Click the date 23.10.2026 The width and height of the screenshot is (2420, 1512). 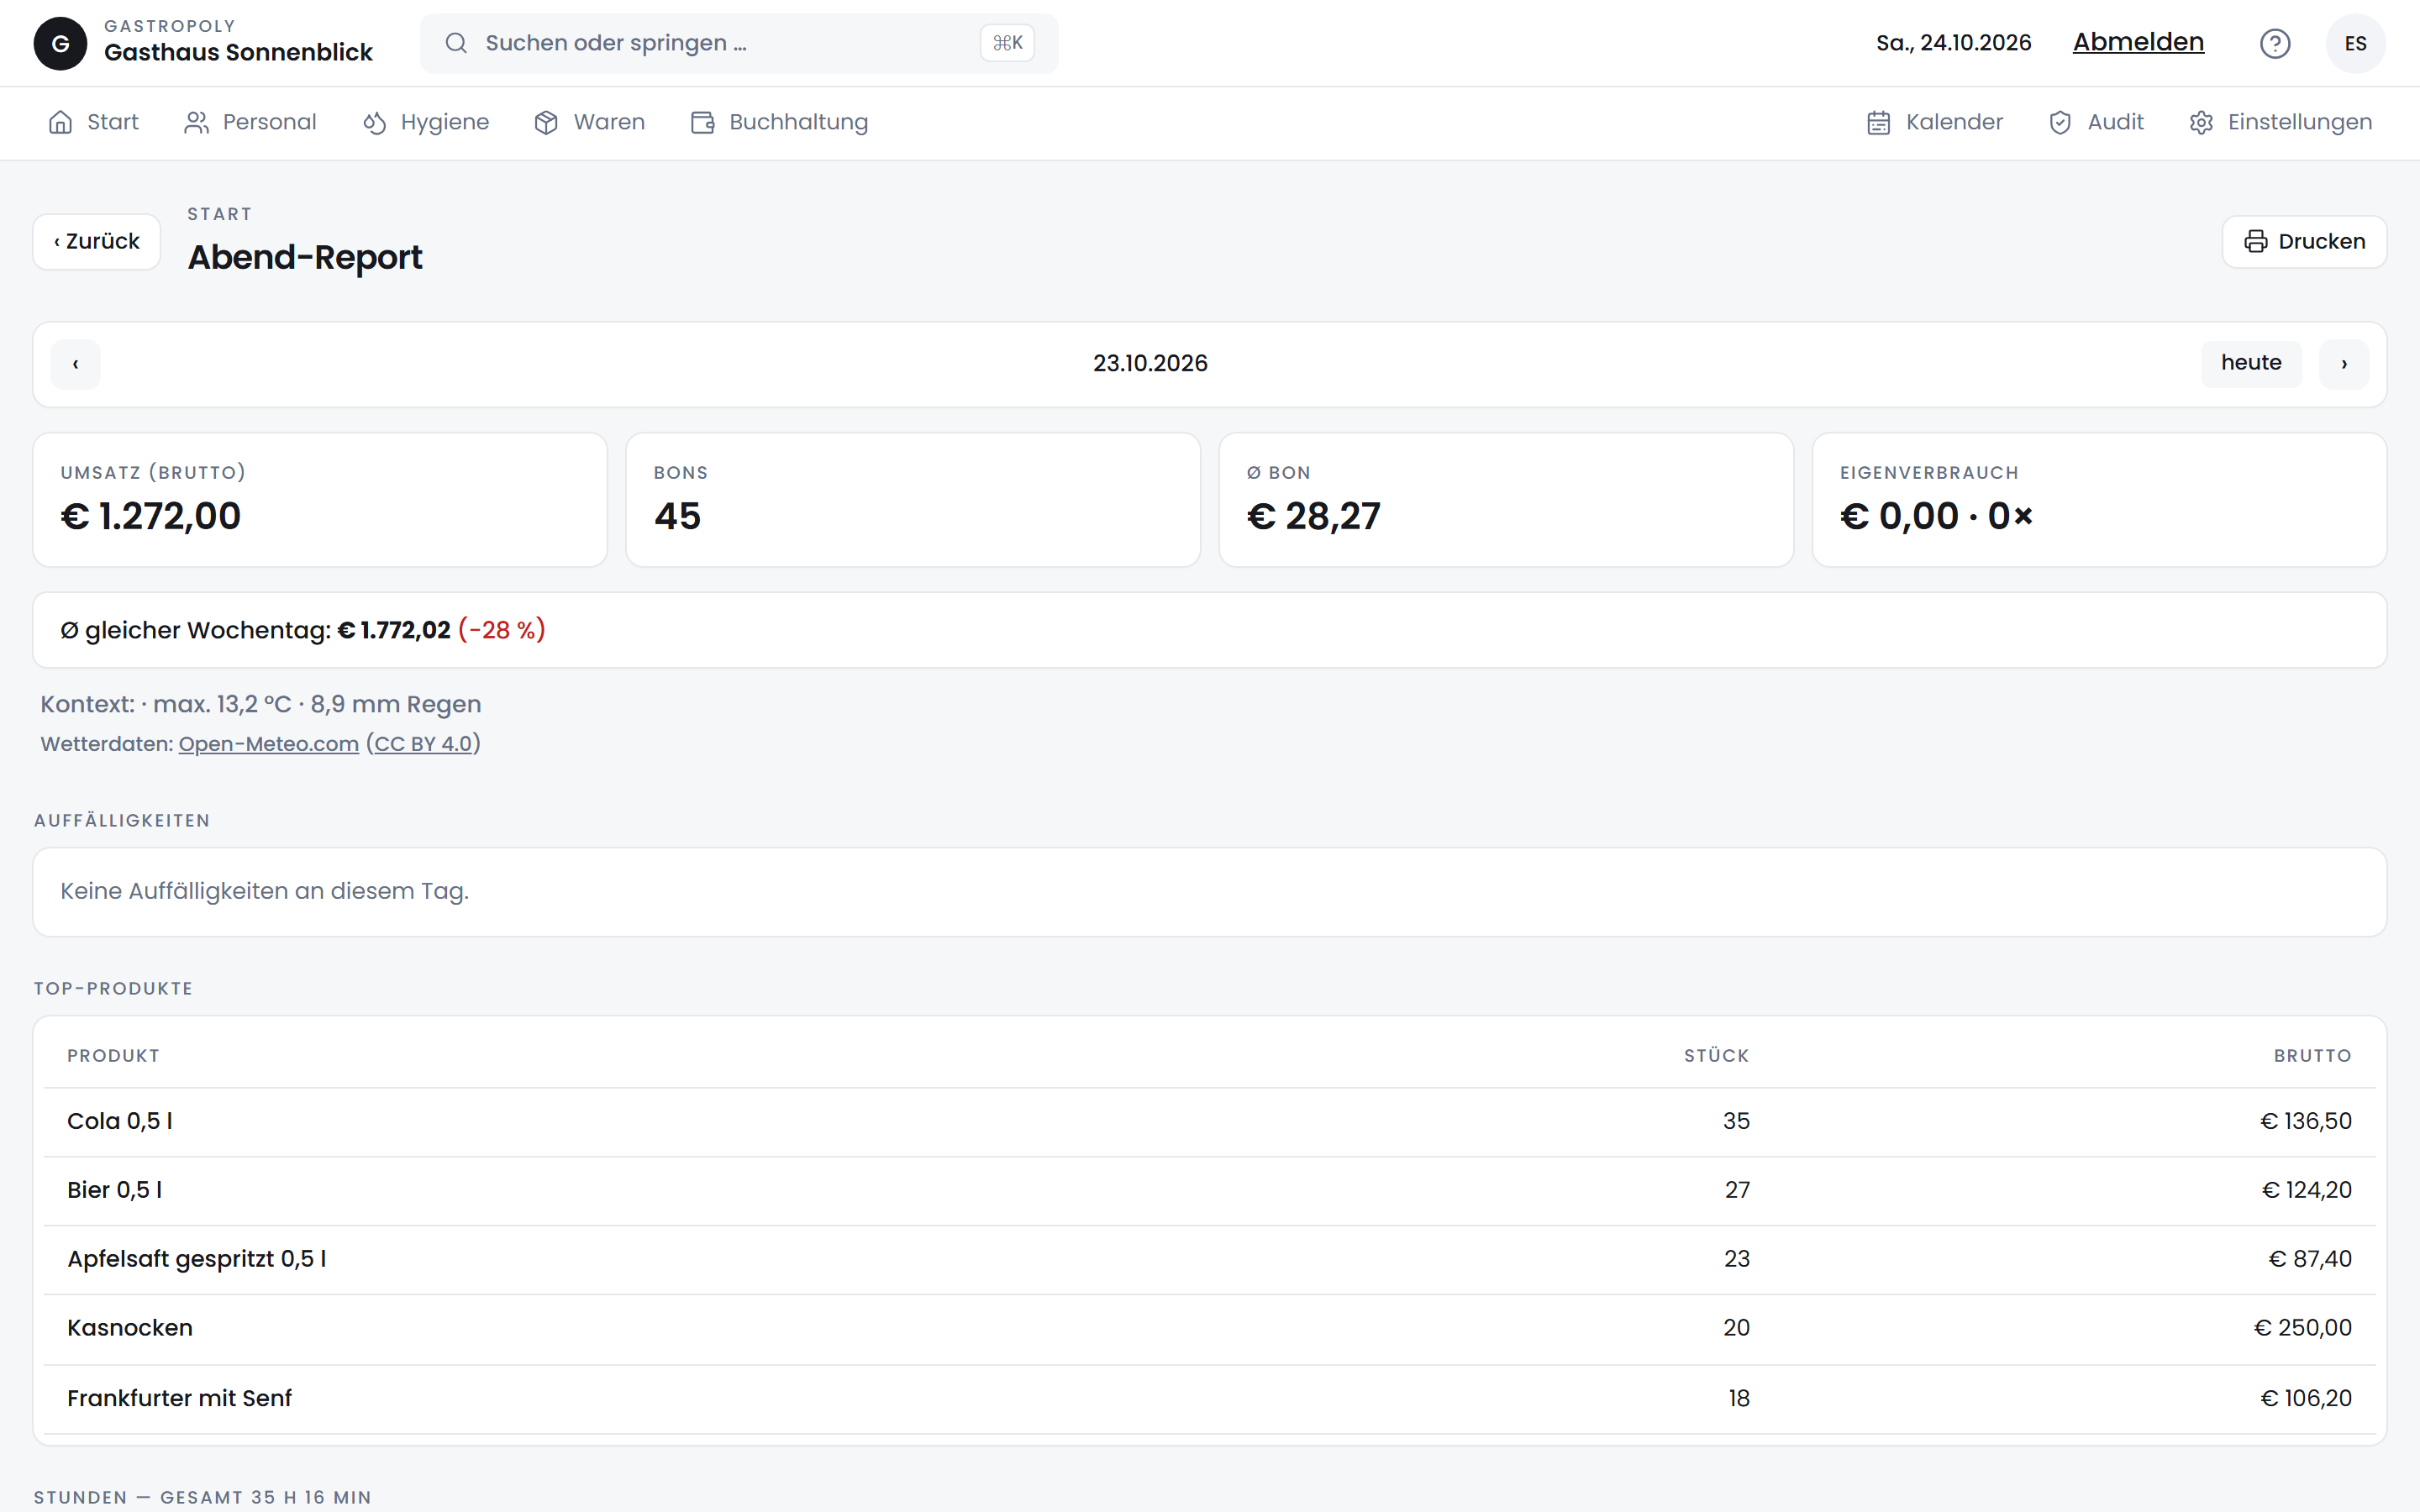tap(1150, 363)
